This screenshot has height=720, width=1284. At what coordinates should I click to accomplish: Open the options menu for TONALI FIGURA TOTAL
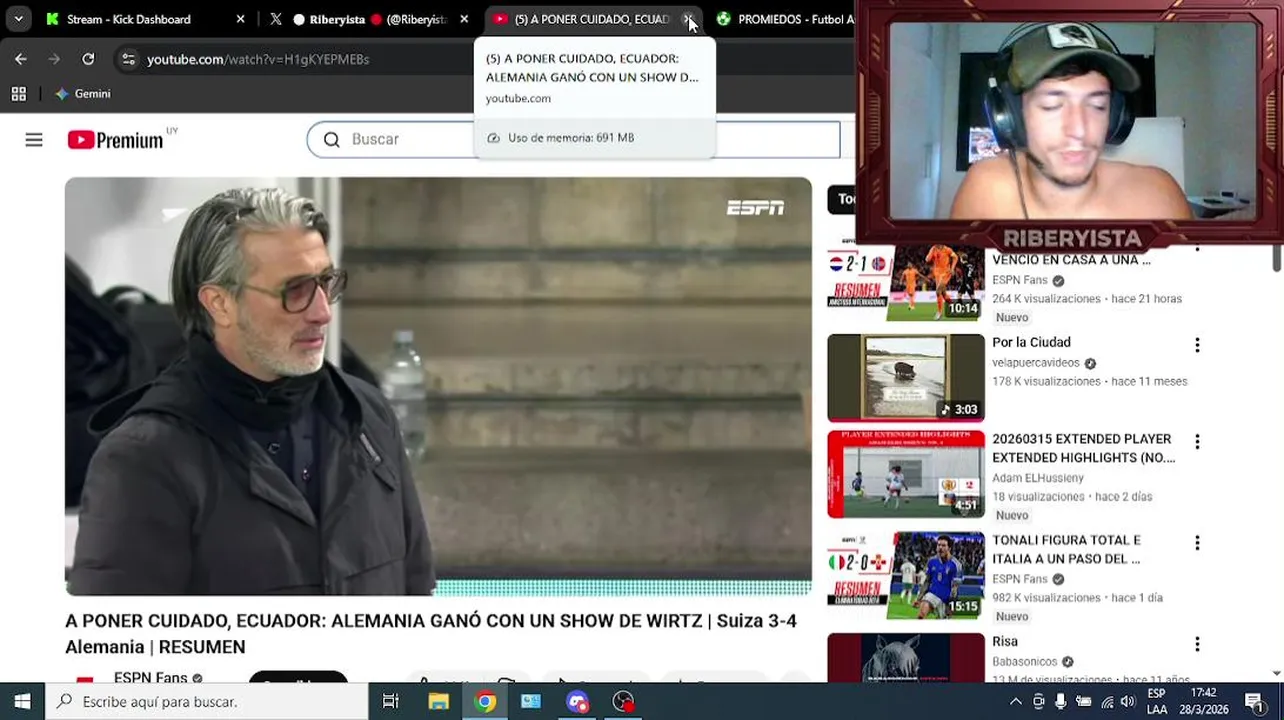(x=1197, y=543)
